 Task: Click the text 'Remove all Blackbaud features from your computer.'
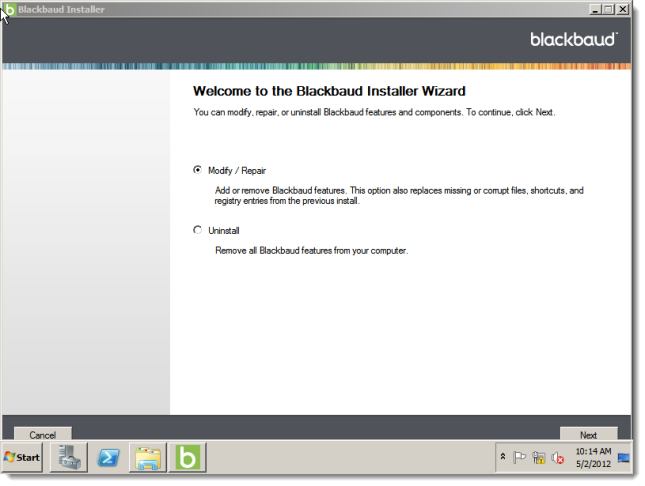point(312,251)
